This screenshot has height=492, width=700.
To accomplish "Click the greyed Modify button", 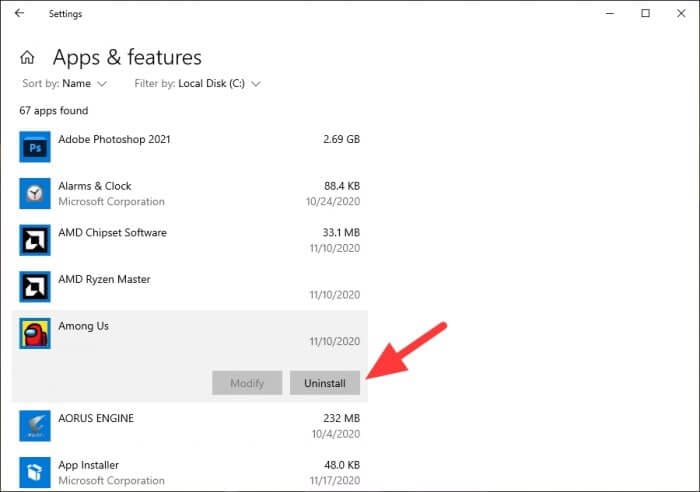I will tap(247, 383).
